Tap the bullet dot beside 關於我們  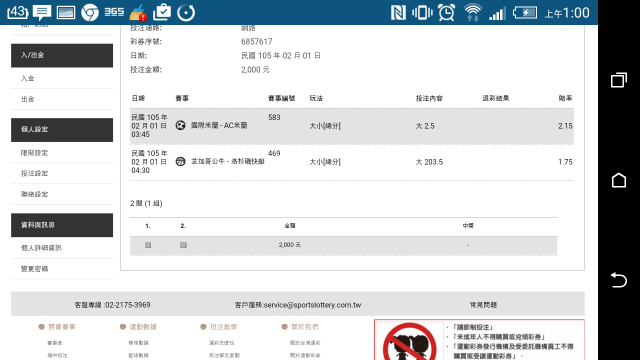pyautogui.click(x=284, y=327)
